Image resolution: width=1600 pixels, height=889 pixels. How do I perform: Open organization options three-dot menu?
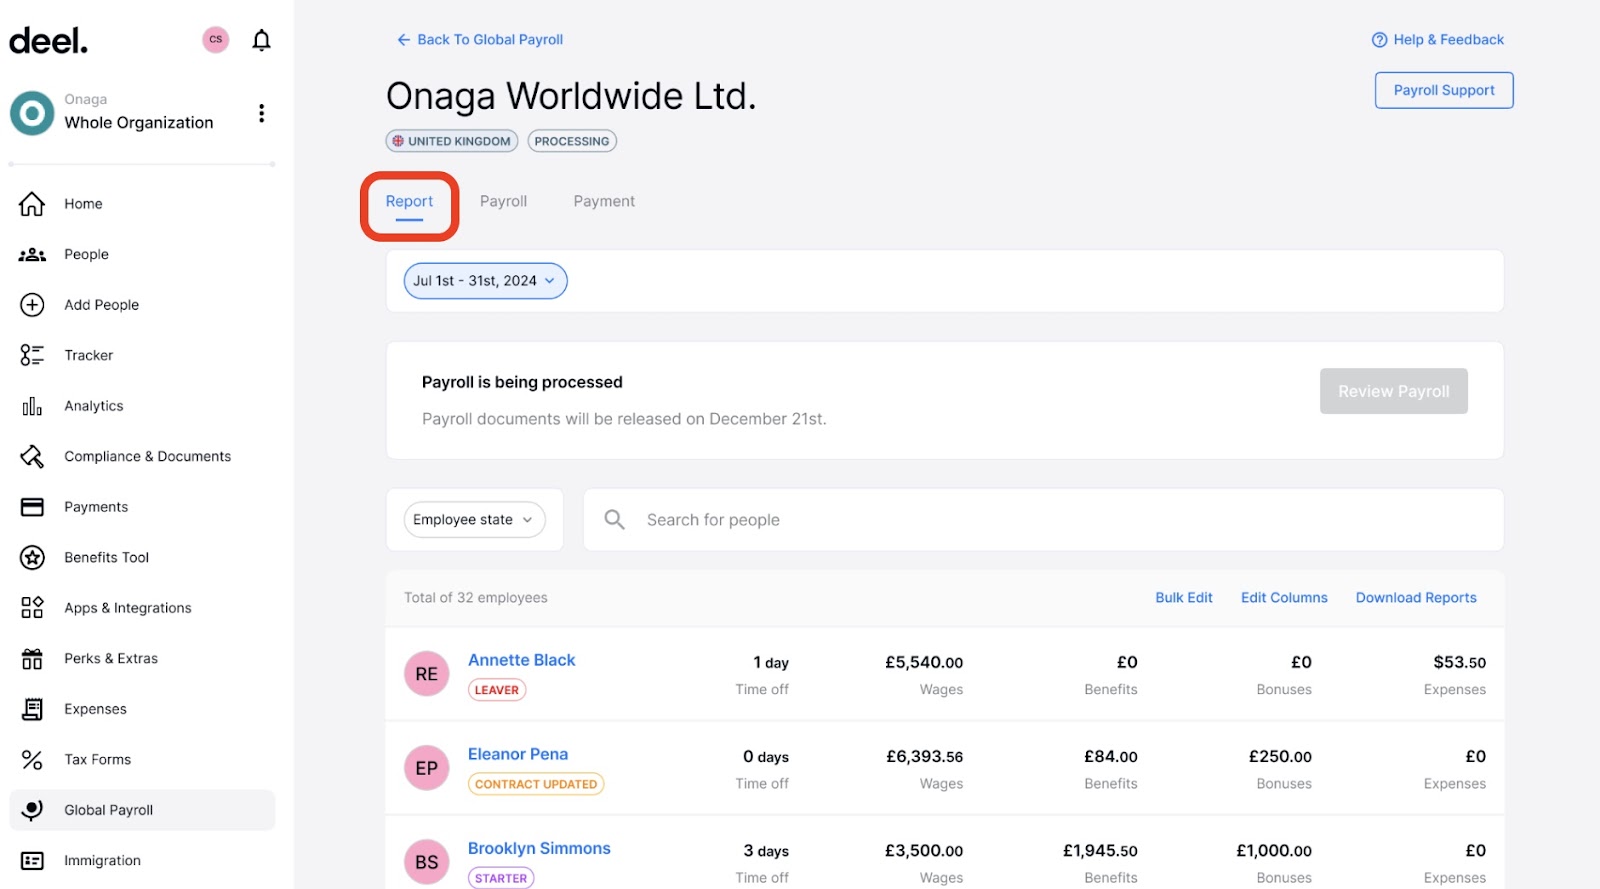261,113
